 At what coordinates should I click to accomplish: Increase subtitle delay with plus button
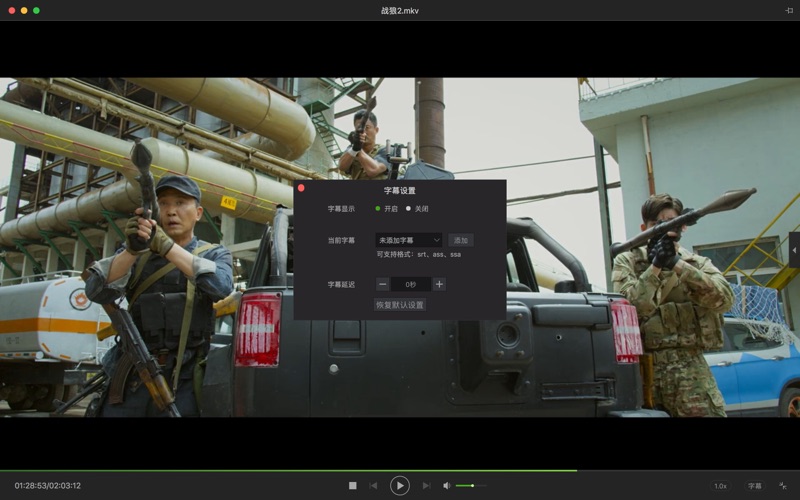439,284
